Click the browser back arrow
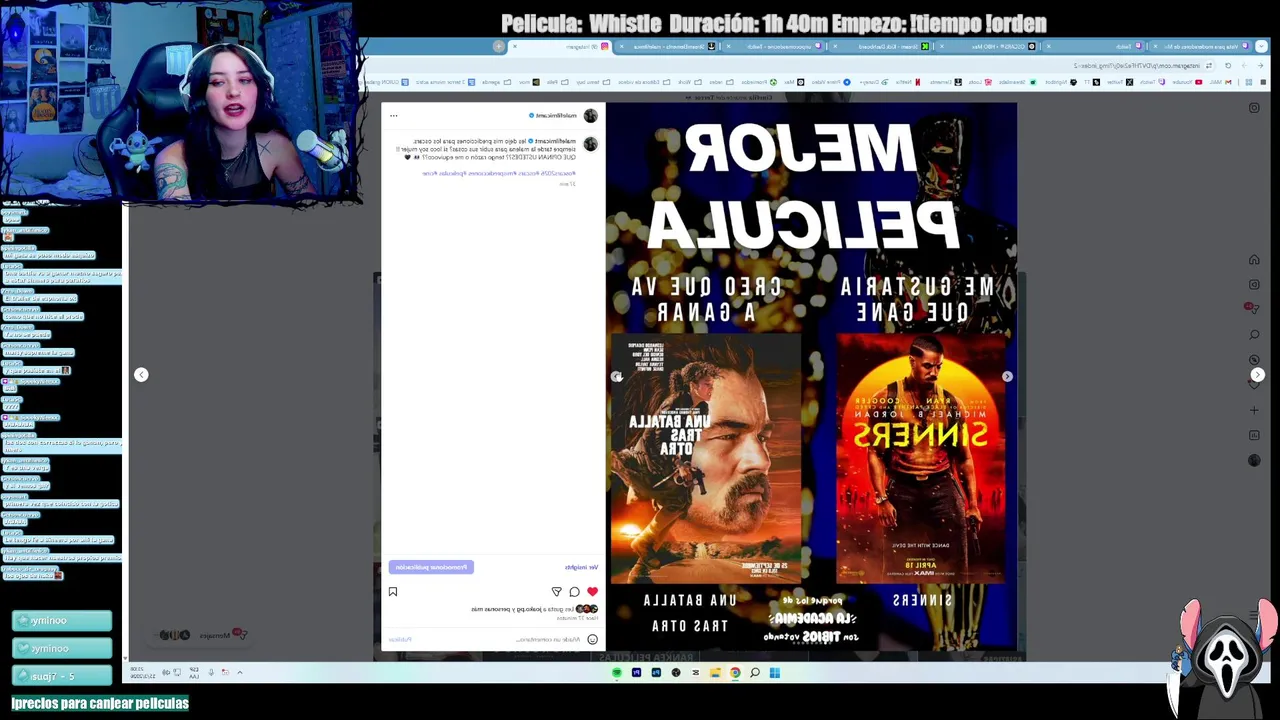Viewport: 1280px width, 720px height. [1260, 66]
